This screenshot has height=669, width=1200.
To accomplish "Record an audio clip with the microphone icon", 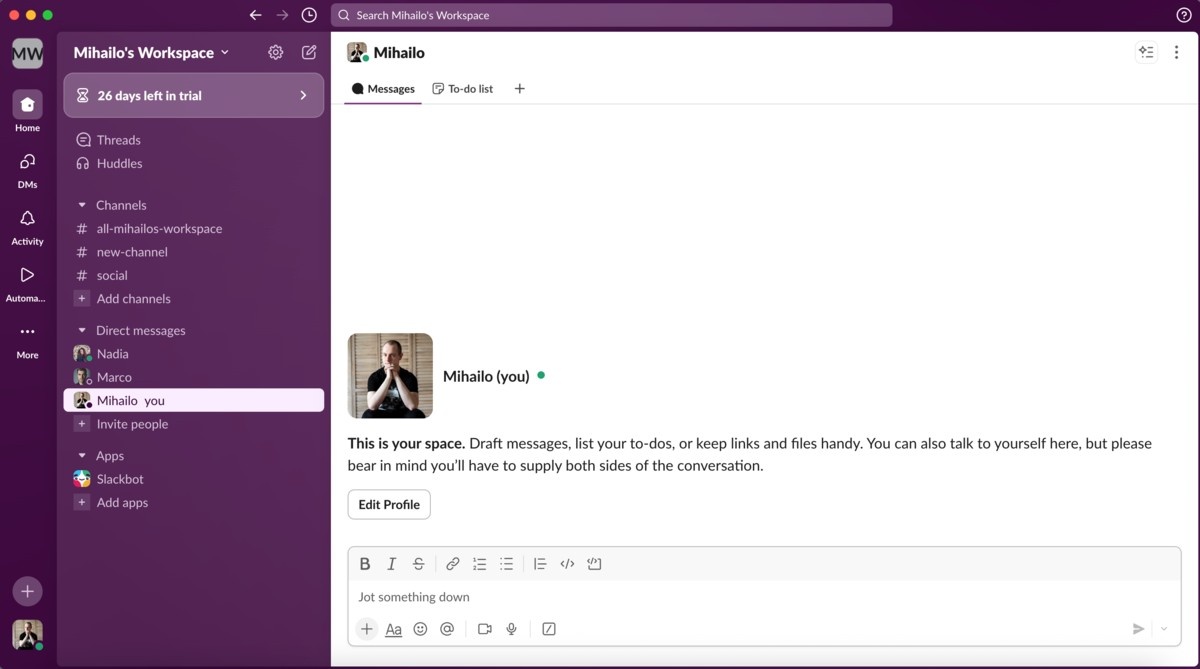I will click(x=511, y=628).
